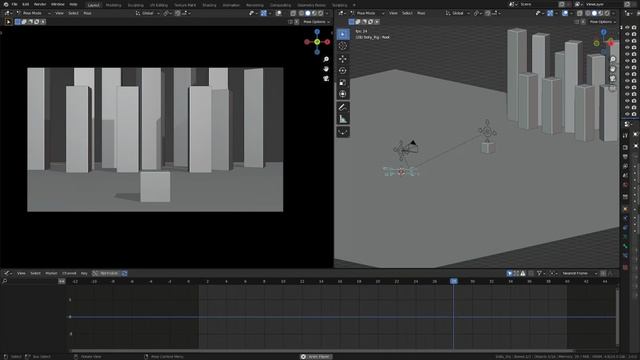Click the Blender logo menu icon

tap(6, 4)
